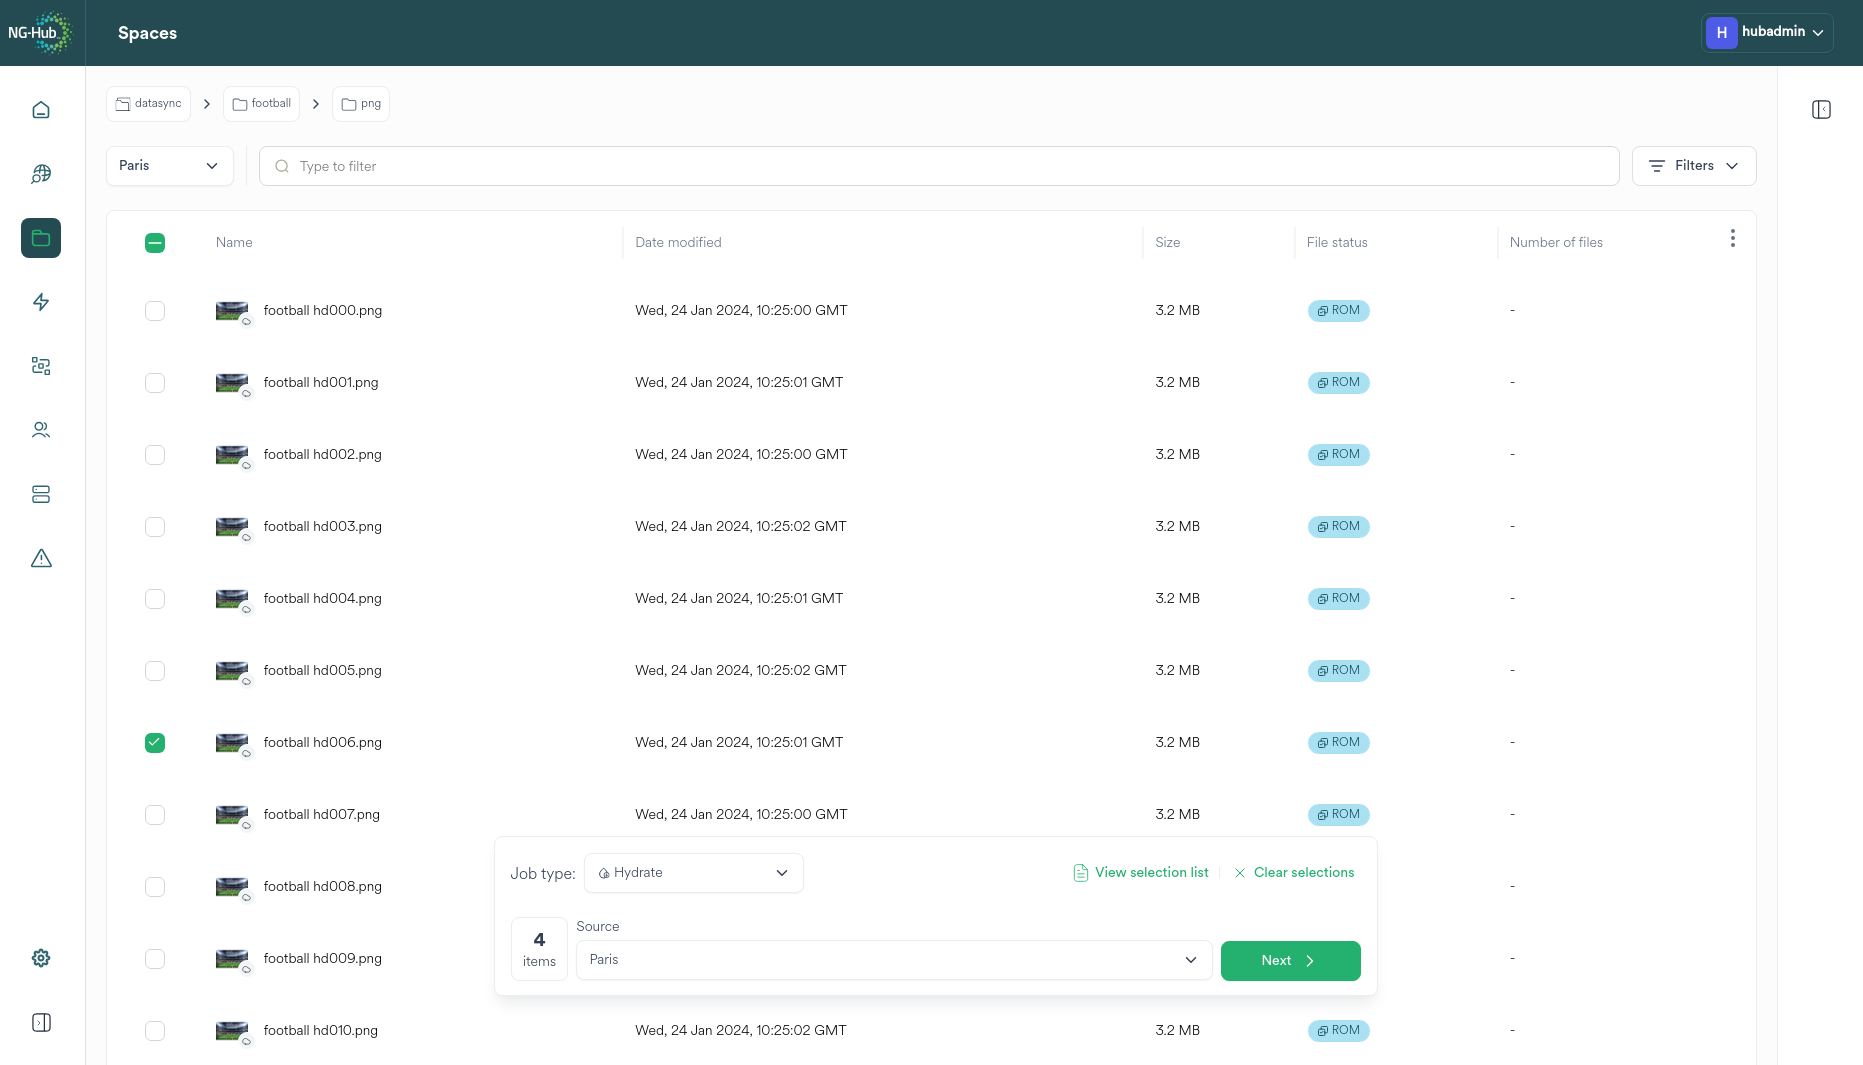The image size is (1863, 1065).
Task: Expand the Job type Hydrate dropdown
Action: (693, 872)
